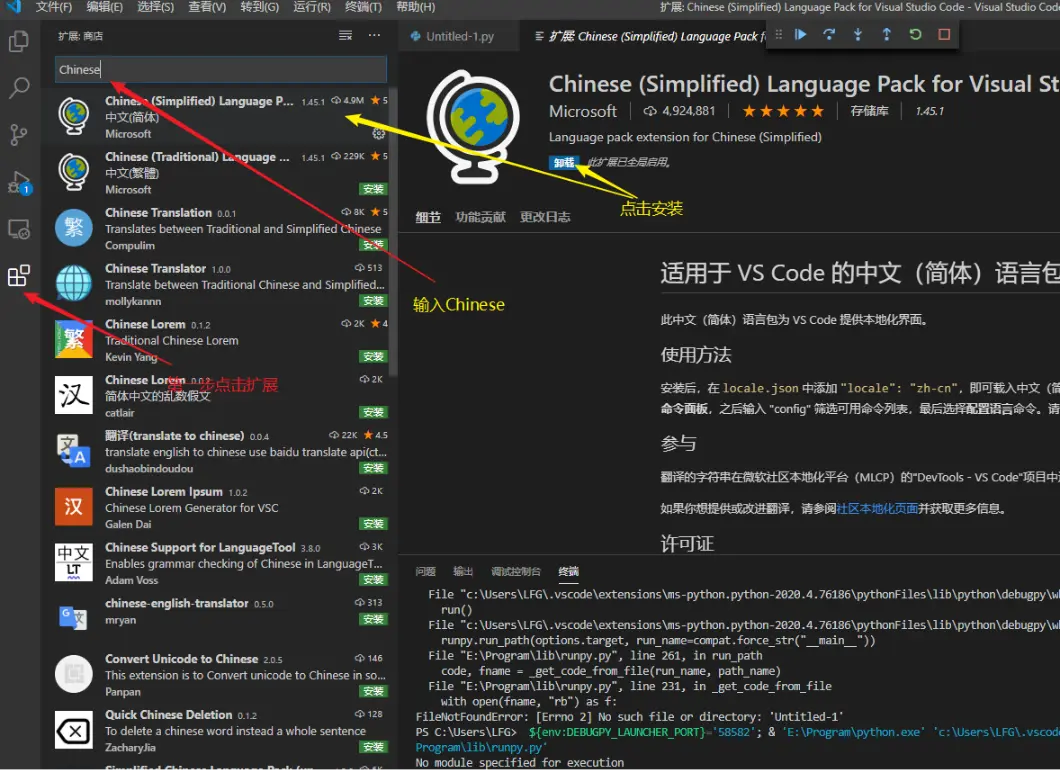Open the Run and Debug view
1060x770 pixels.
[19, 182]
